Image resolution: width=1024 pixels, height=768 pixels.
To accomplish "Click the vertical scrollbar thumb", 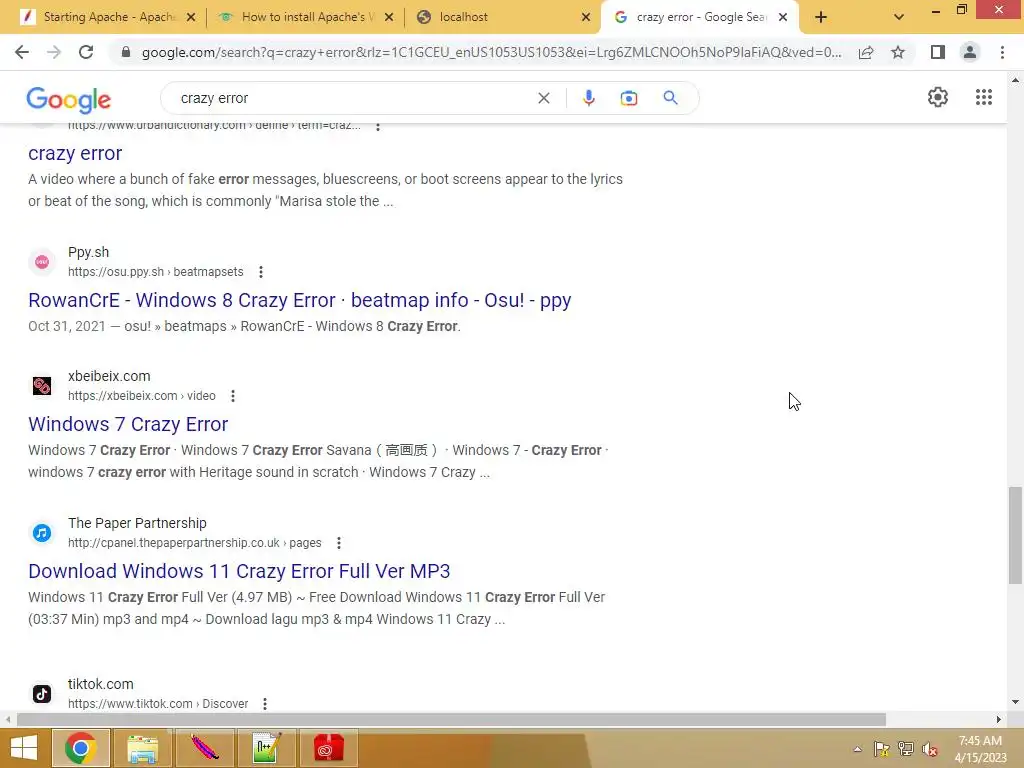I will point(1015,536).
